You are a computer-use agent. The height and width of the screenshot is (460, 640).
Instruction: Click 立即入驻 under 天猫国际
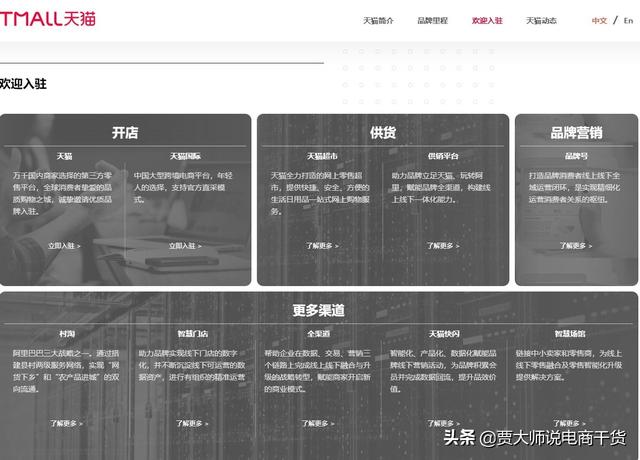coord(185,246)
